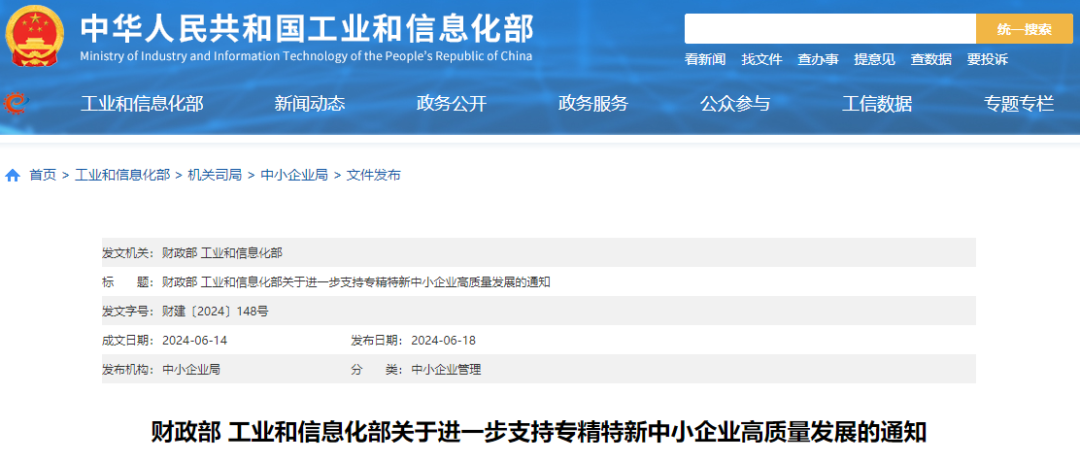This screenshot has height=461, width=1080.
Task: Select the 工信数据 navigation menu
Action: [x=877, y=103]
